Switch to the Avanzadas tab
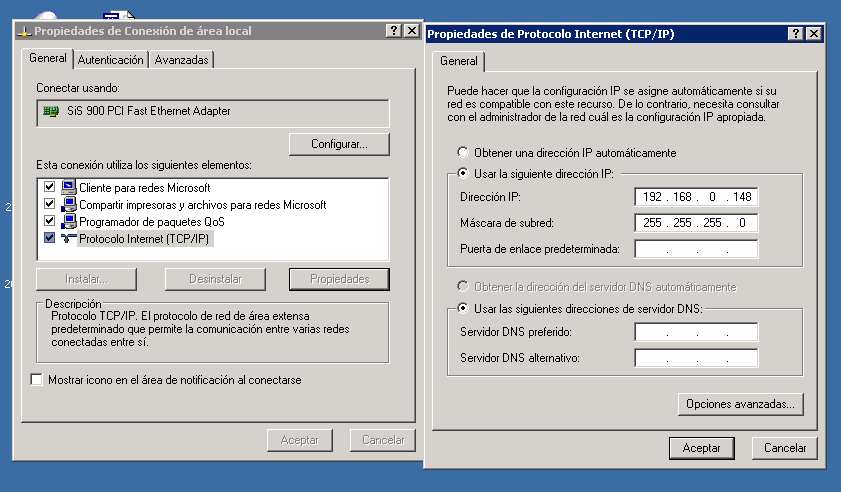Viewport: 841px width, 492px height. (x=181, y=60)
